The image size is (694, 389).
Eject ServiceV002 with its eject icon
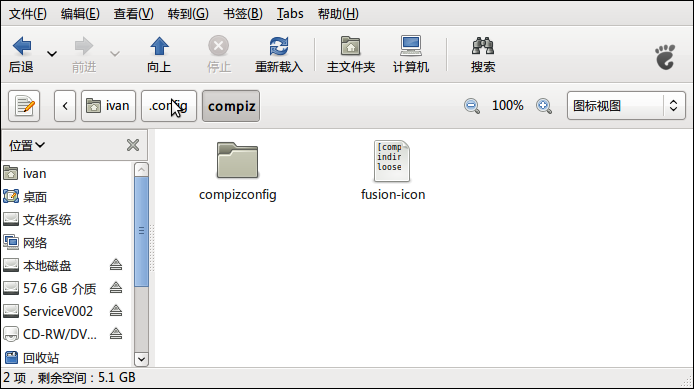click(x=116, y=311)
